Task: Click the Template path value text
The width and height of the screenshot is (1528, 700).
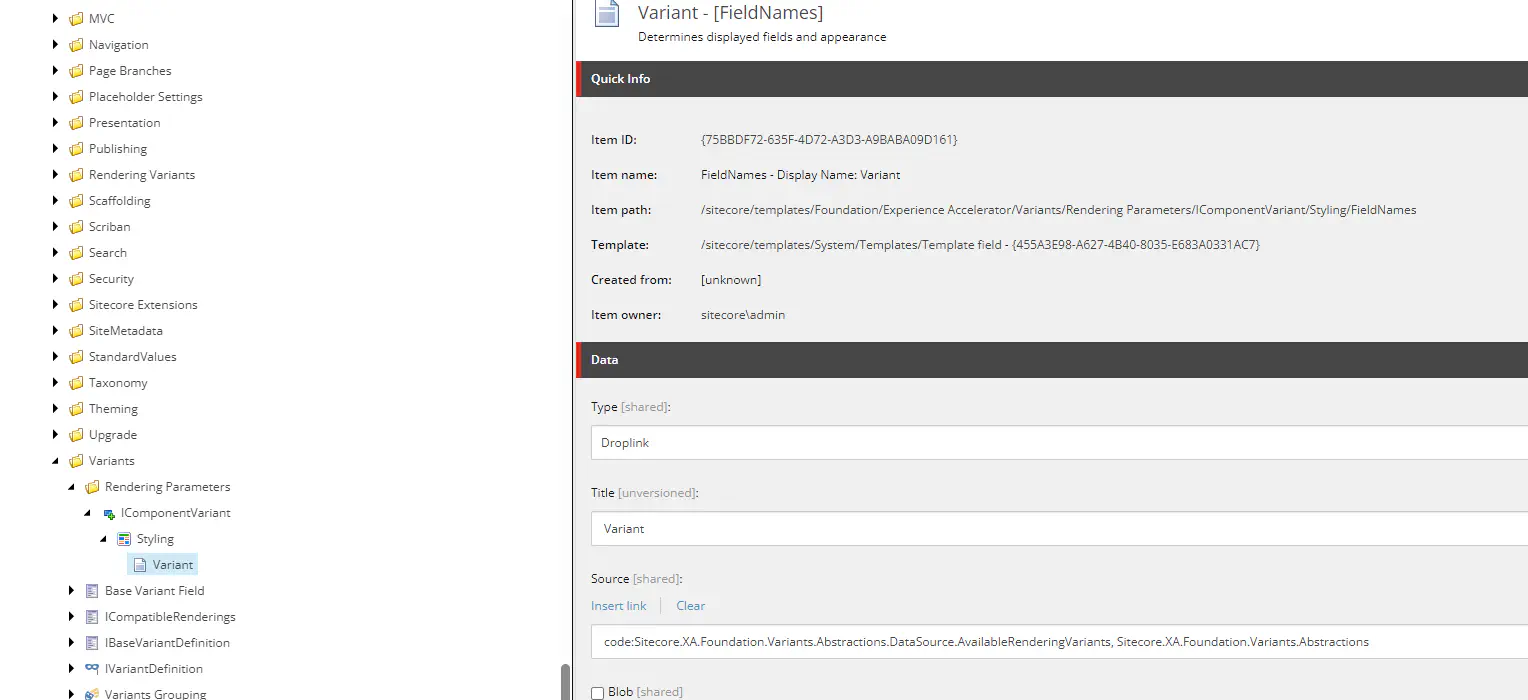Action: point(980,245)
